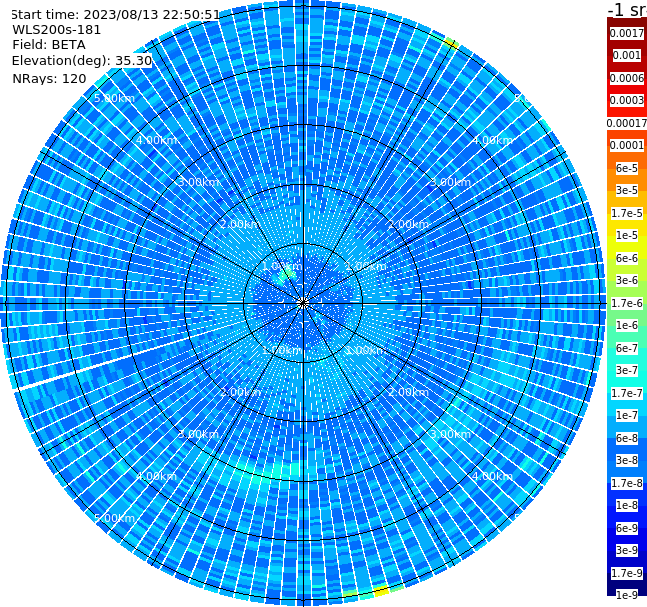Click the 1e-5 colorbar label
647x607 pixels.
[626, 235]
